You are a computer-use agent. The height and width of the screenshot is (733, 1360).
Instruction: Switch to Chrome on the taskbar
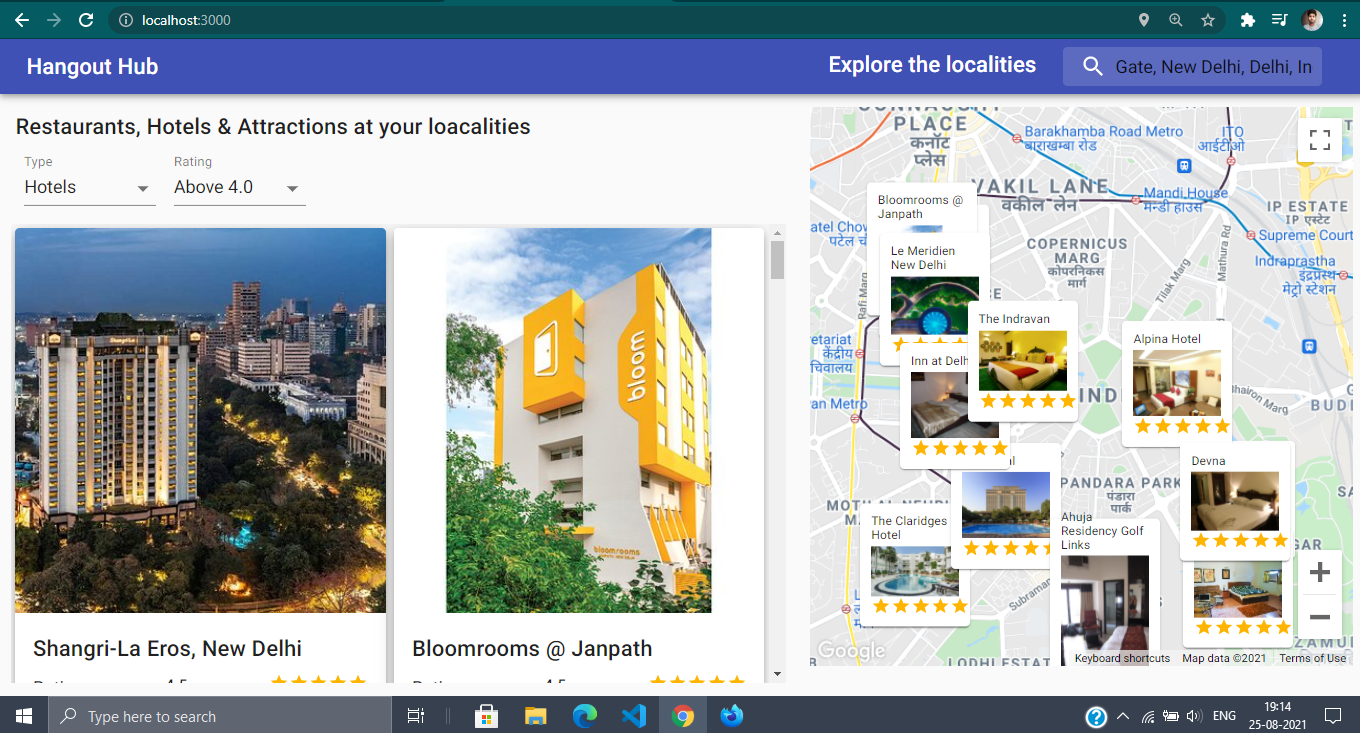(x=683, y=716)
